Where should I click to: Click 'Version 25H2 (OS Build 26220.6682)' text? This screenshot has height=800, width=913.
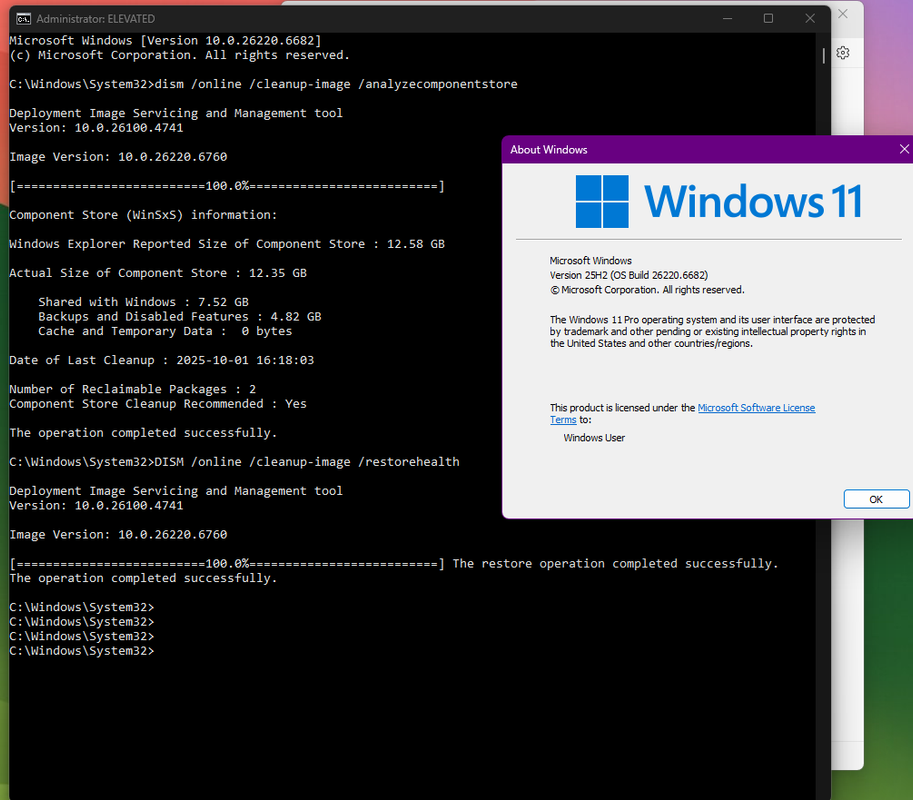coord(629,275)
